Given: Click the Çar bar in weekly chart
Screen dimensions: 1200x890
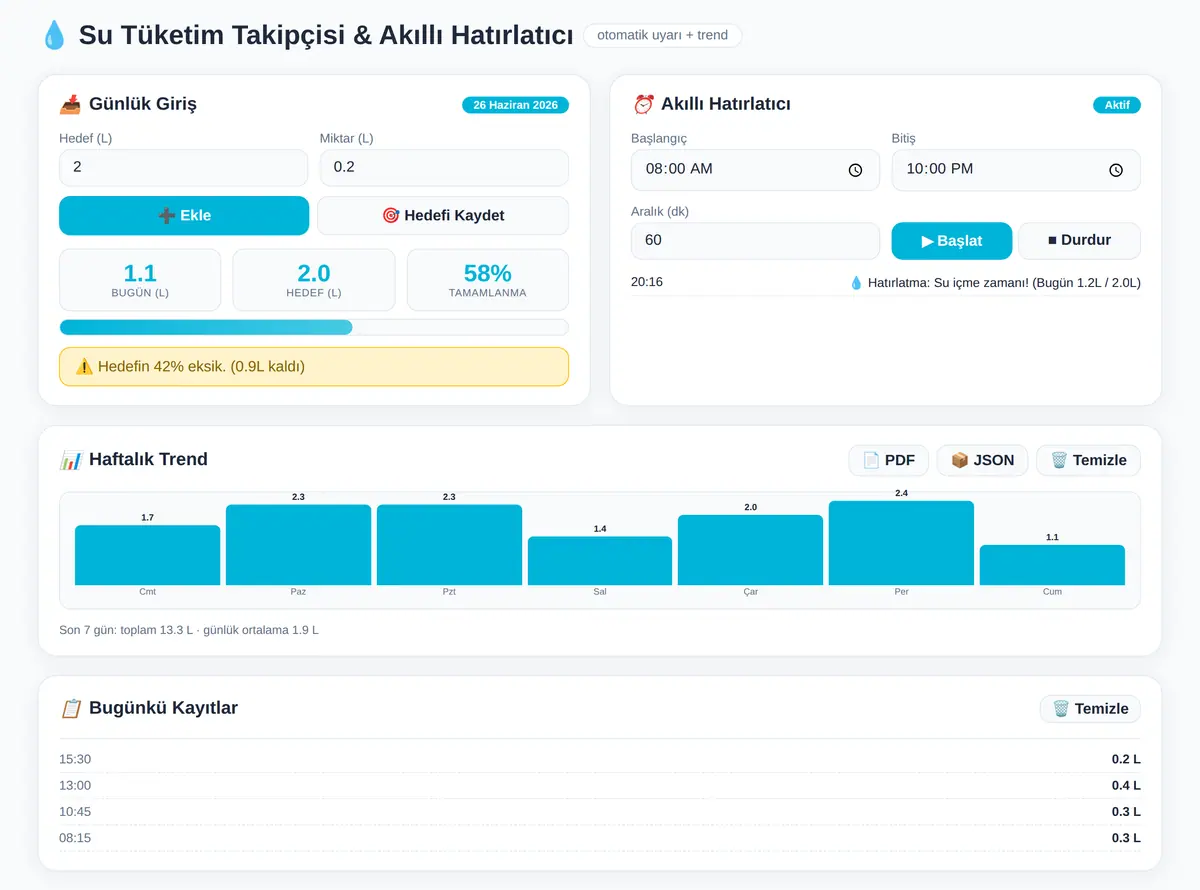Looking at the screenshot, I should pyautogui.click(x=750, y=550).
